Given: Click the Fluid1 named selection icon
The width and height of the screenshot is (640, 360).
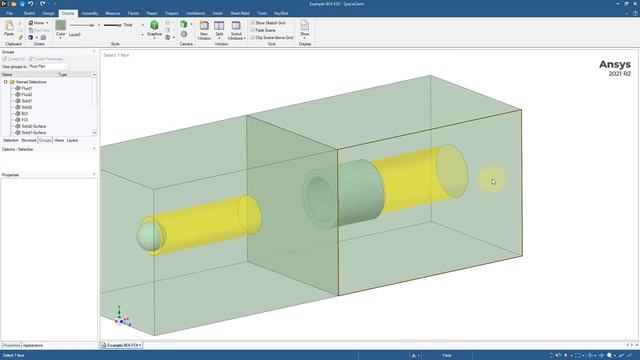Looking at the screenshot, I should tap(18, 88).
